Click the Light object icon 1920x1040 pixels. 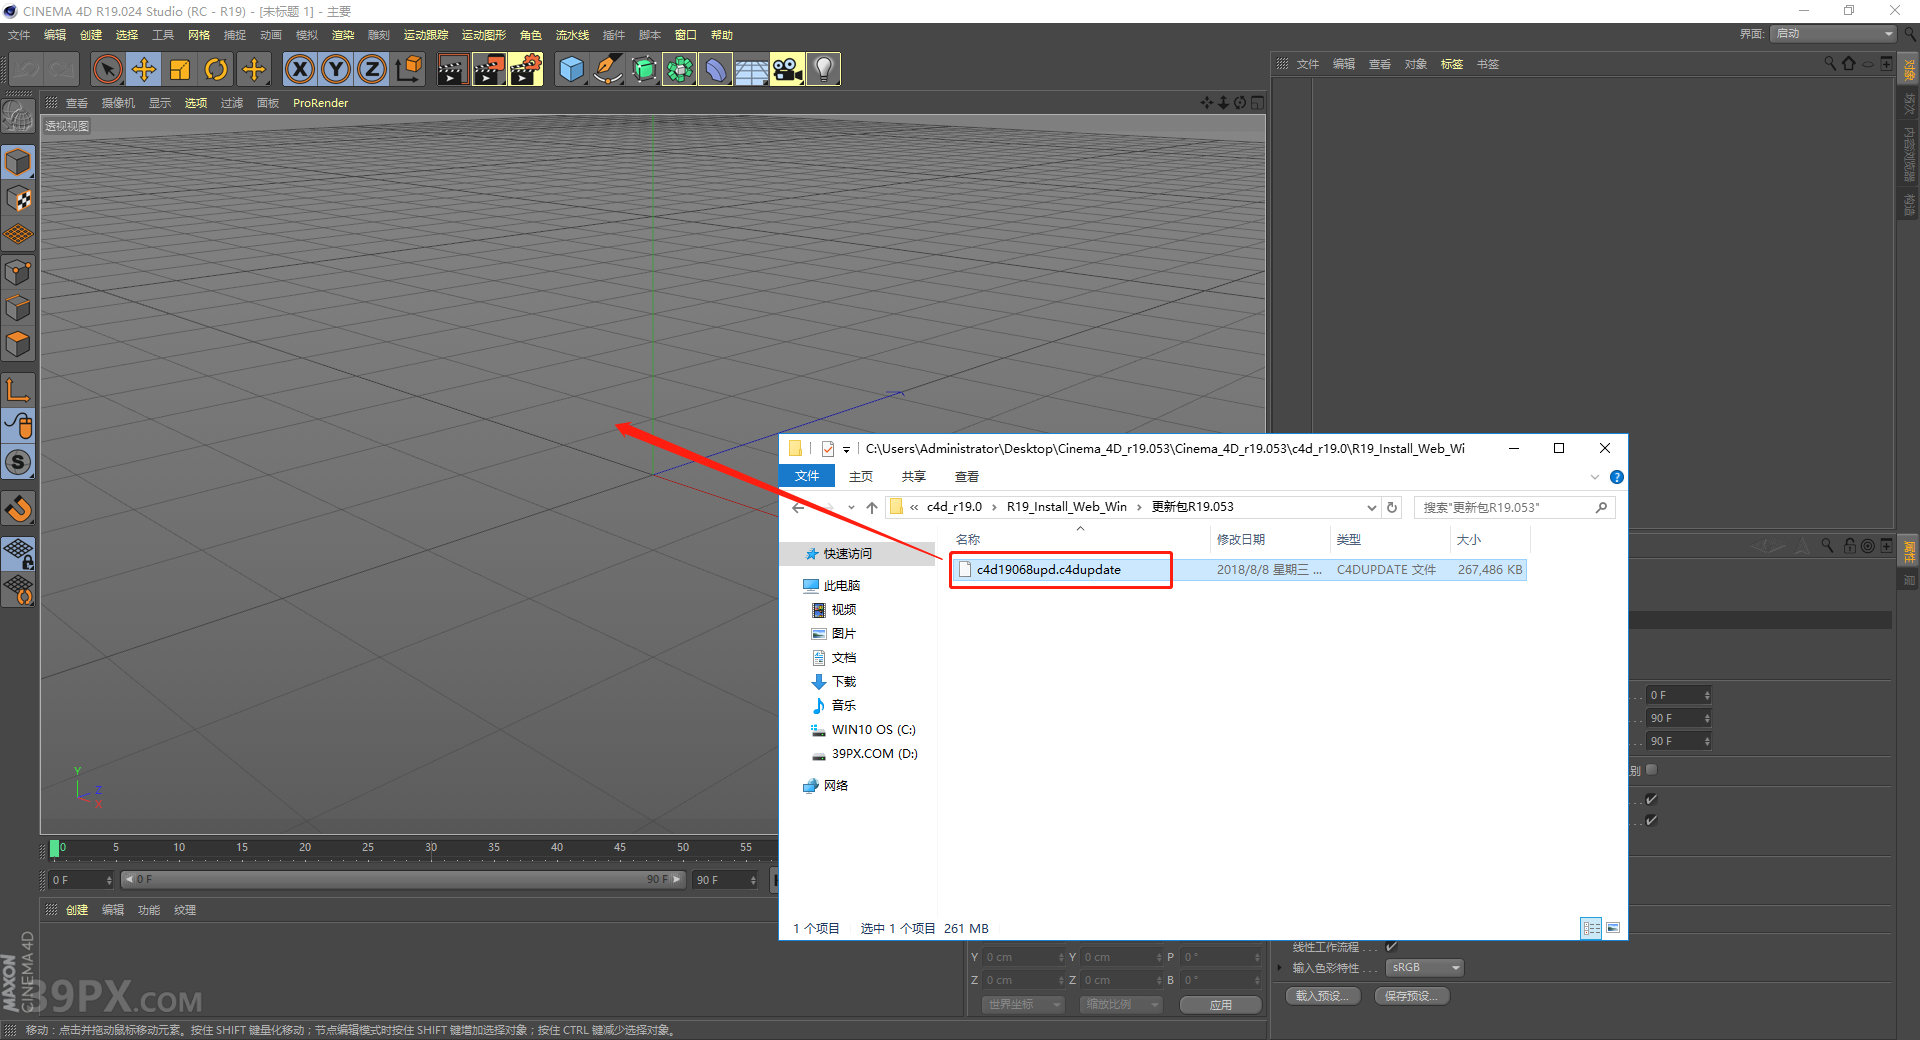[x=822, y=69]
